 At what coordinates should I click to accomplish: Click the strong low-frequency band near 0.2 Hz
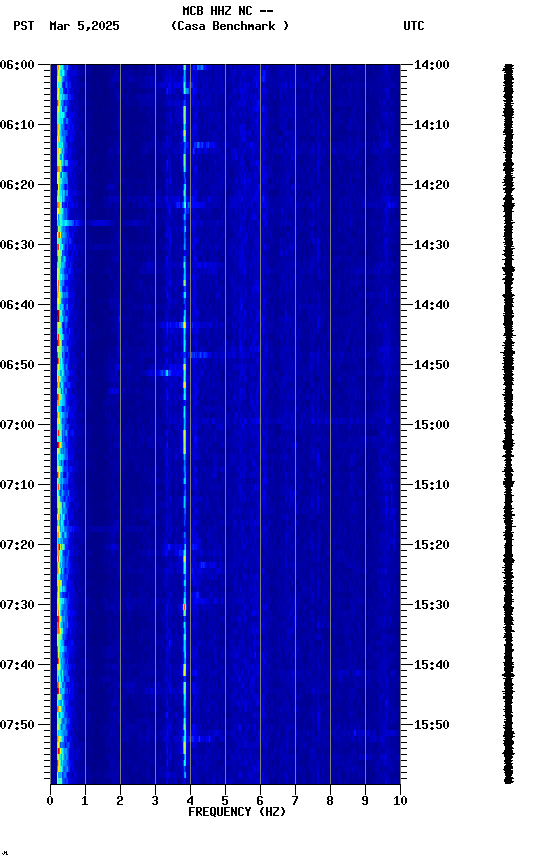tap(58, 424)
